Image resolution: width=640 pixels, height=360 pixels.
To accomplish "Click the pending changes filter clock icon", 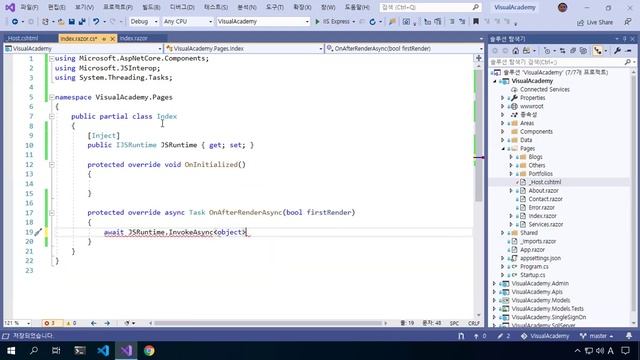I will click(x=547, y=51).
